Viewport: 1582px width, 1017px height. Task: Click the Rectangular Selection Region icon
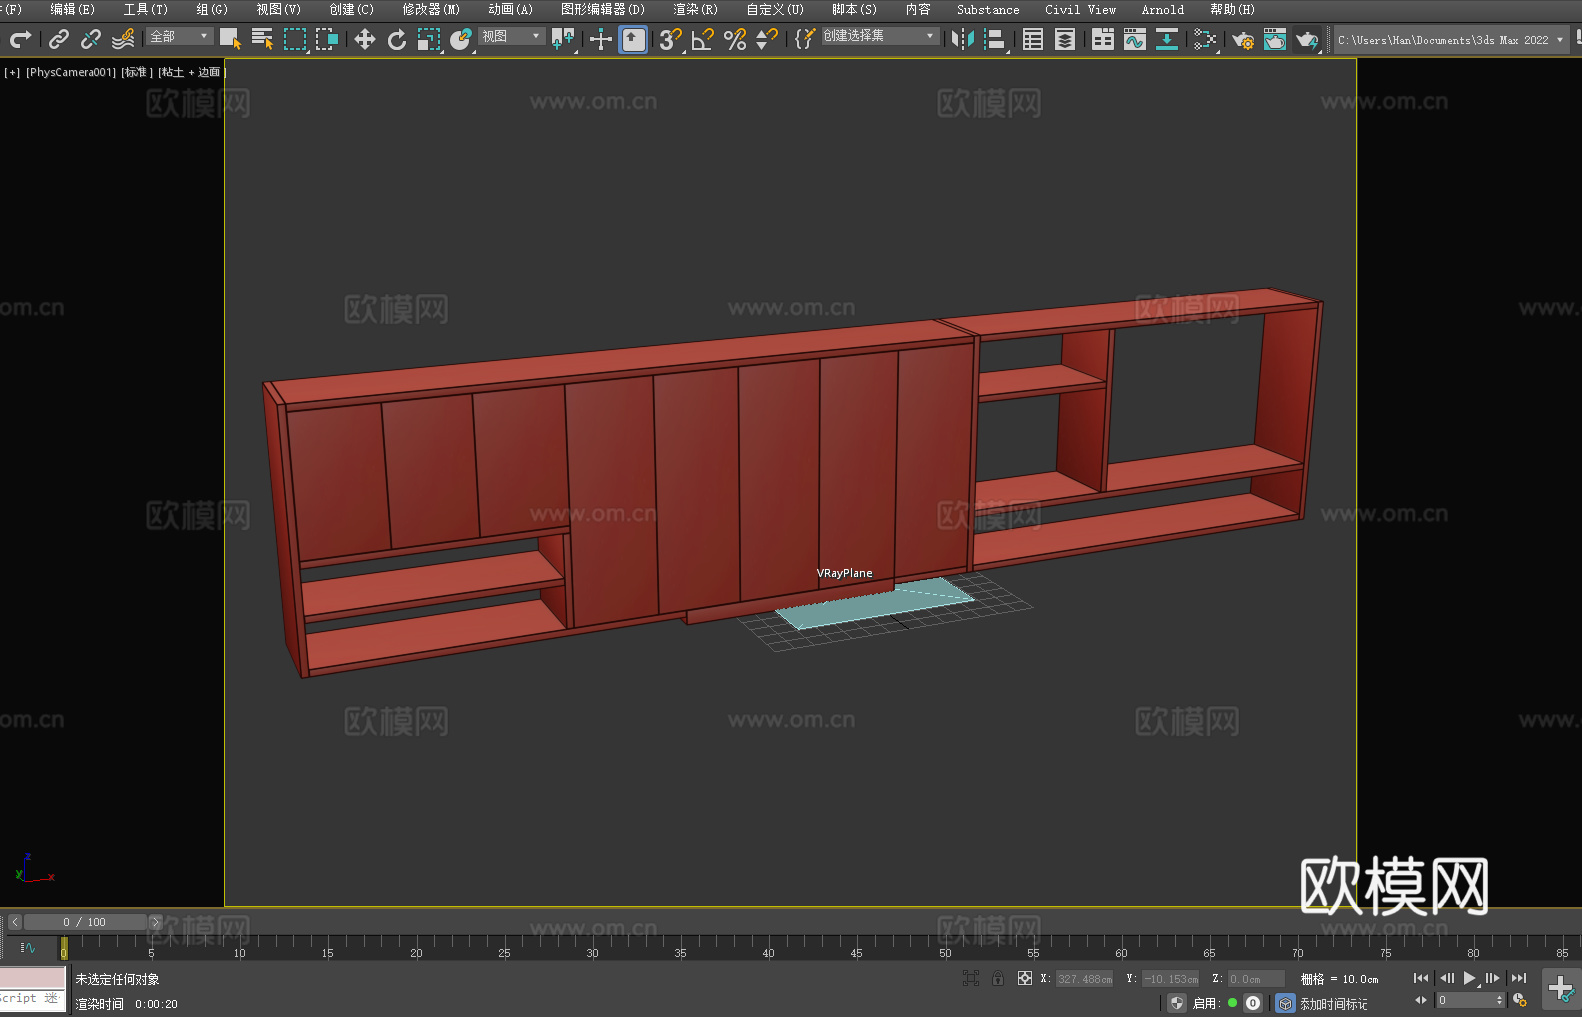coord(294,39)
